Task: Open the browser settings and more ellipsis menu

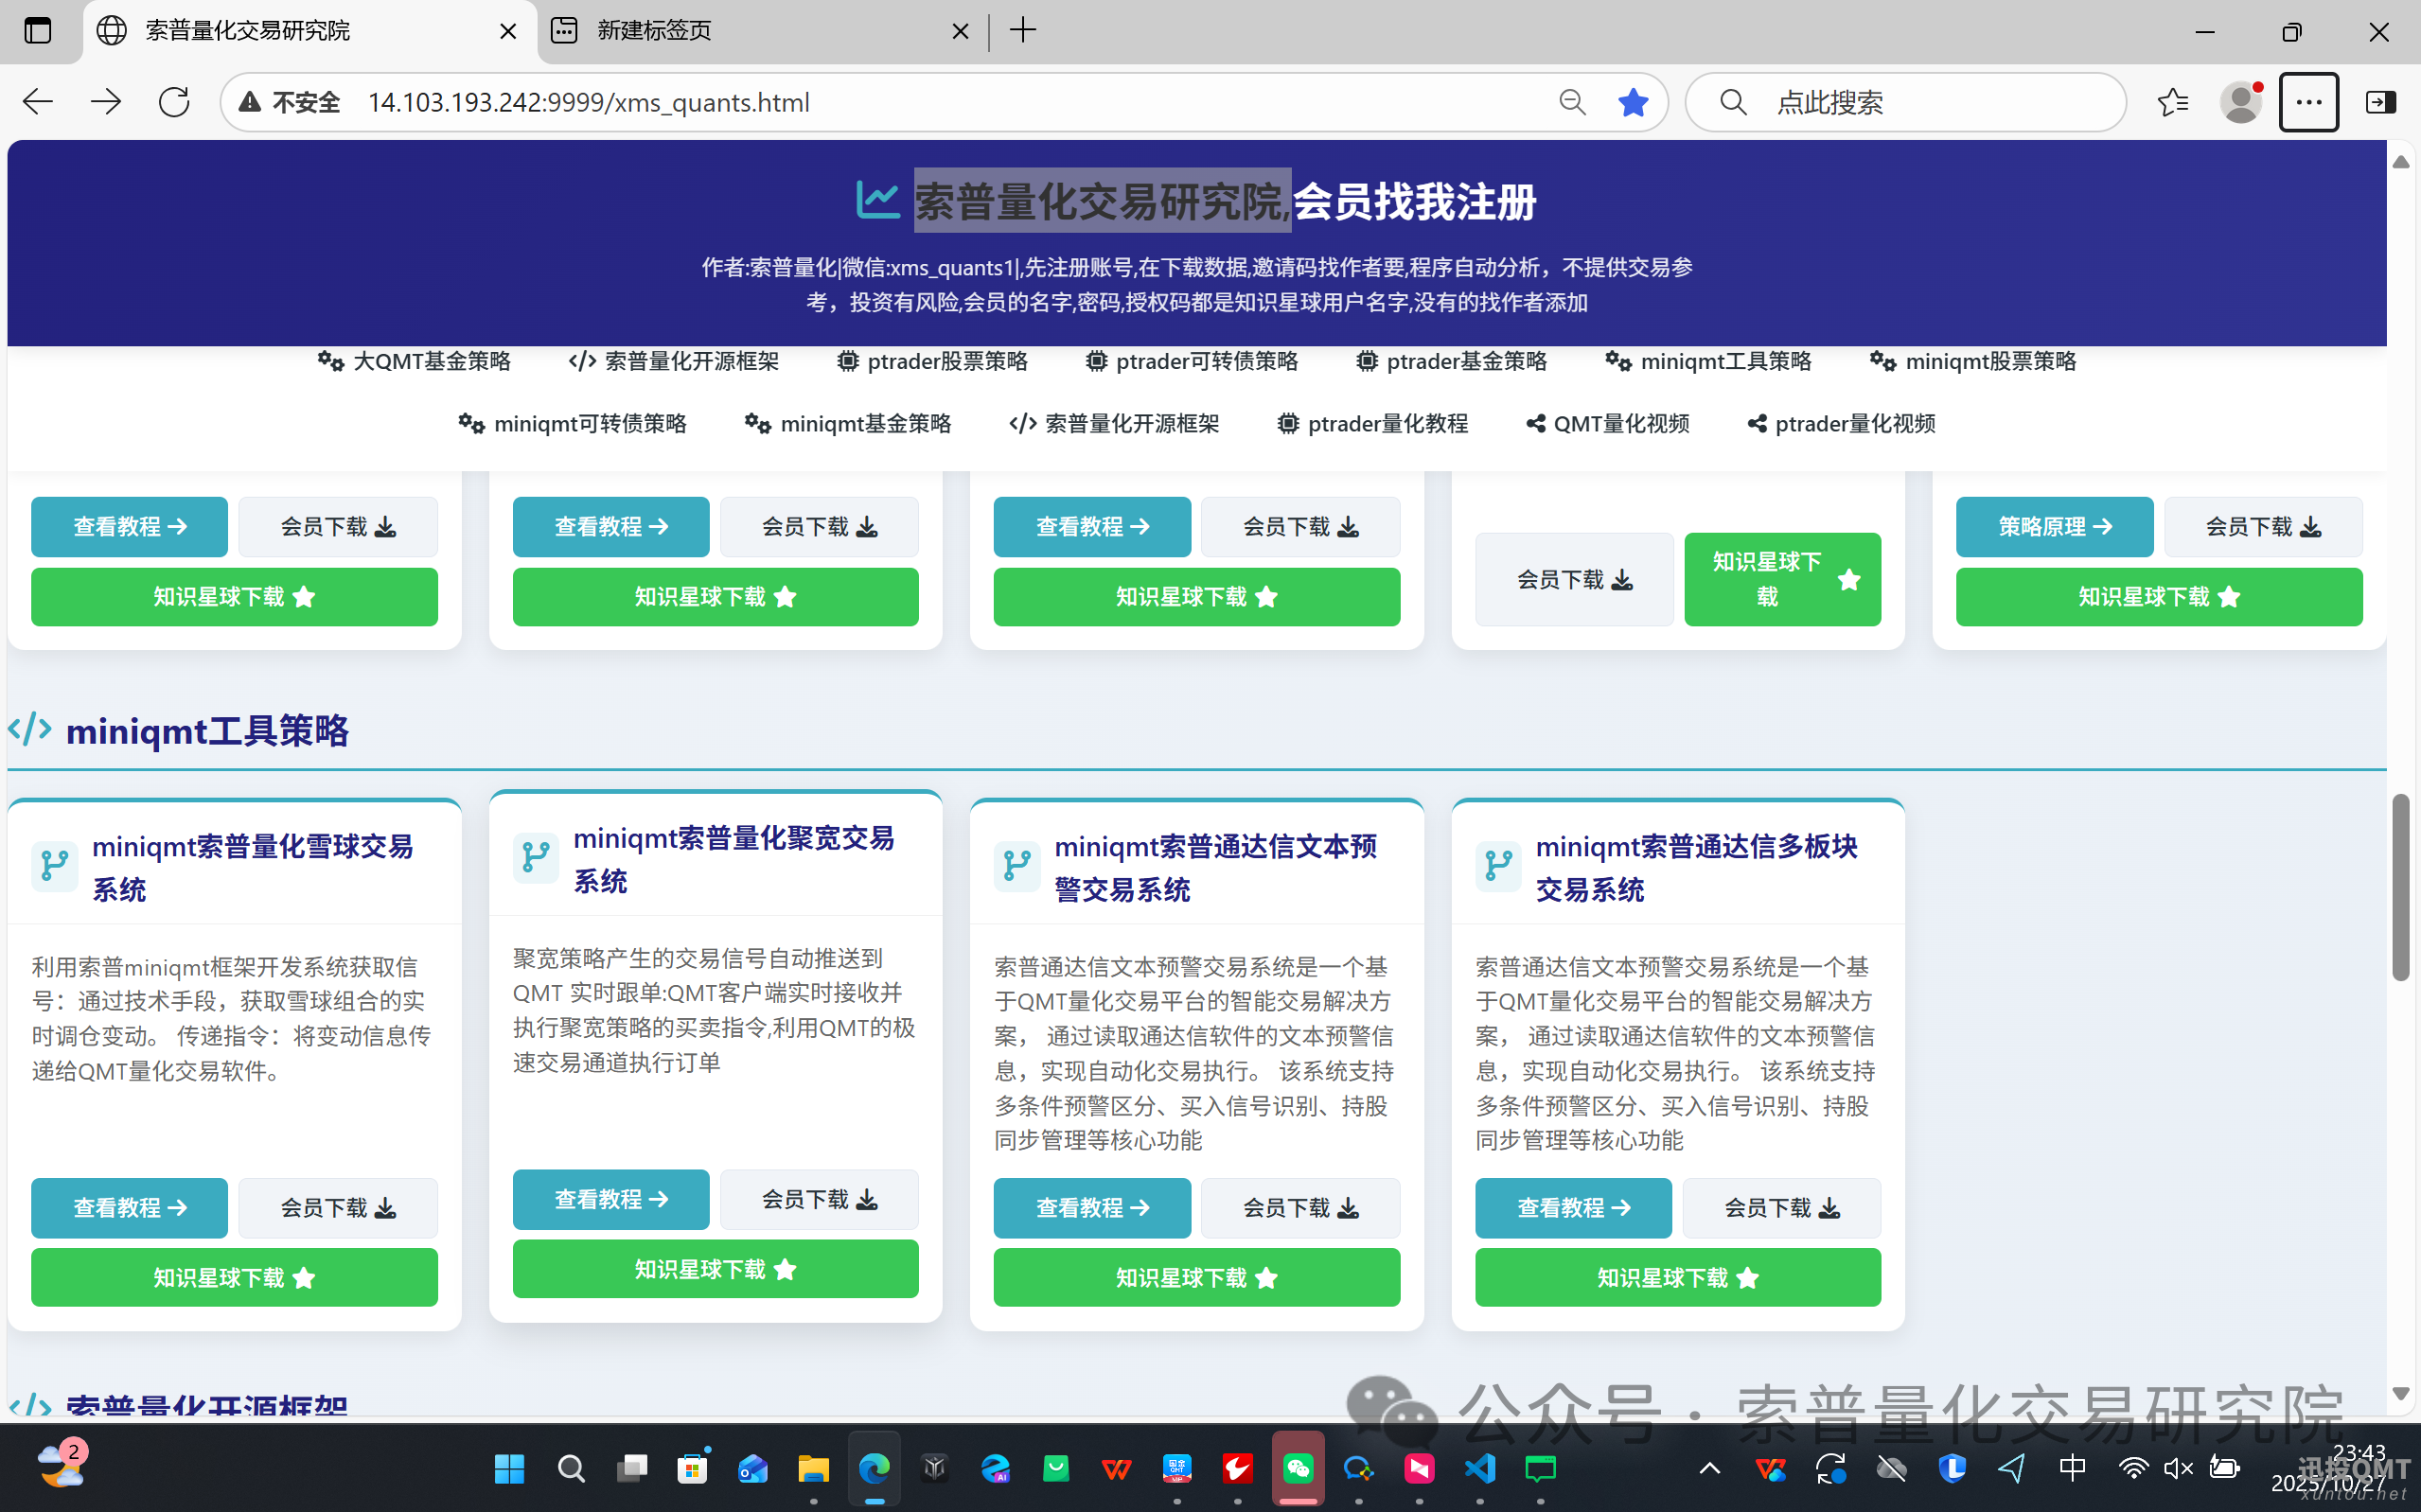Action: (2307, 102)
